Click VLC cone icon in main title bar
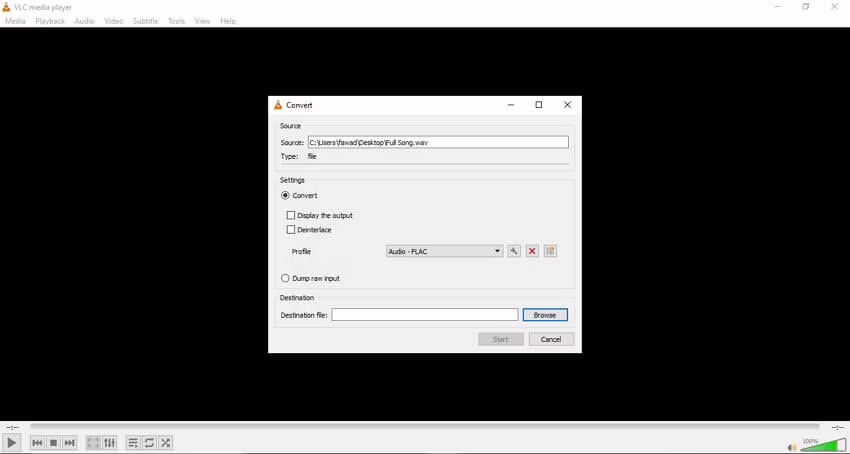Viewport: 850px width, 454px height. click(x=6, y=7)
